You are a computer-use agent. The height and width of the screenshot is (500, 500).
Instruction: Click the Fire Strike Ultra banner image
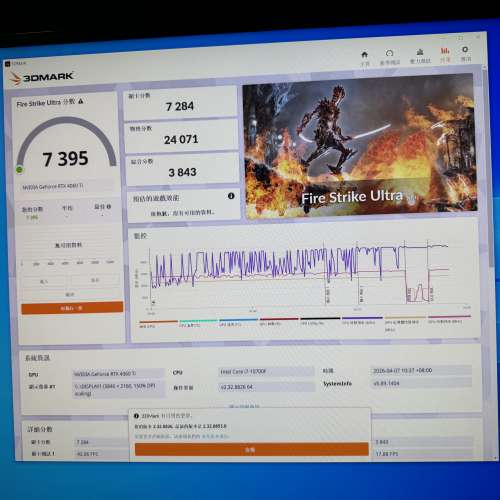(x=360, y=147)
